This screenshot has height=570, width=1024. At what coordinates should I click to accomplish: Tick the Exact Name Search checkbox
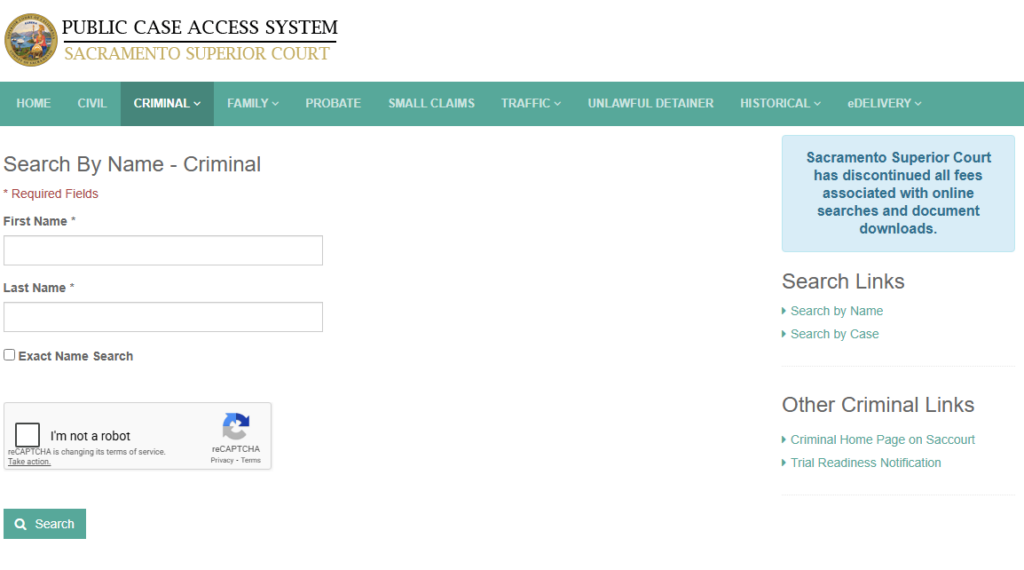click(10, 355)
